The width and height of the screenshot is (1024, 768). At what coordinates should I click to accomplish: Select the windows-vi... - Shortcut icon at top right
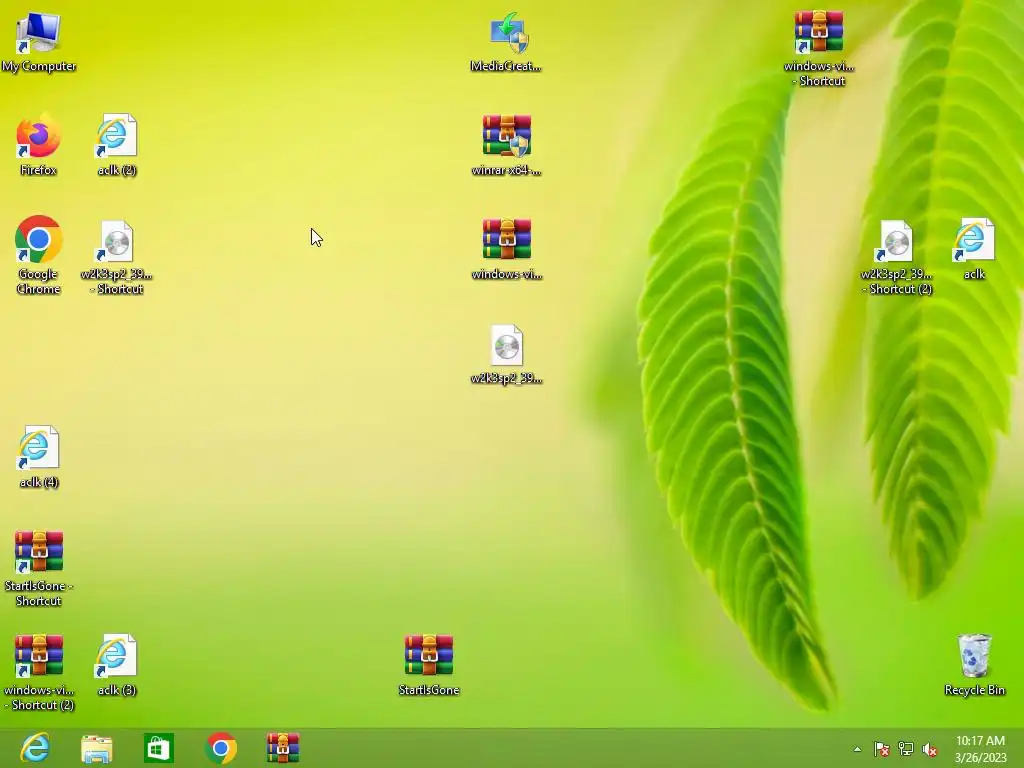818,49
